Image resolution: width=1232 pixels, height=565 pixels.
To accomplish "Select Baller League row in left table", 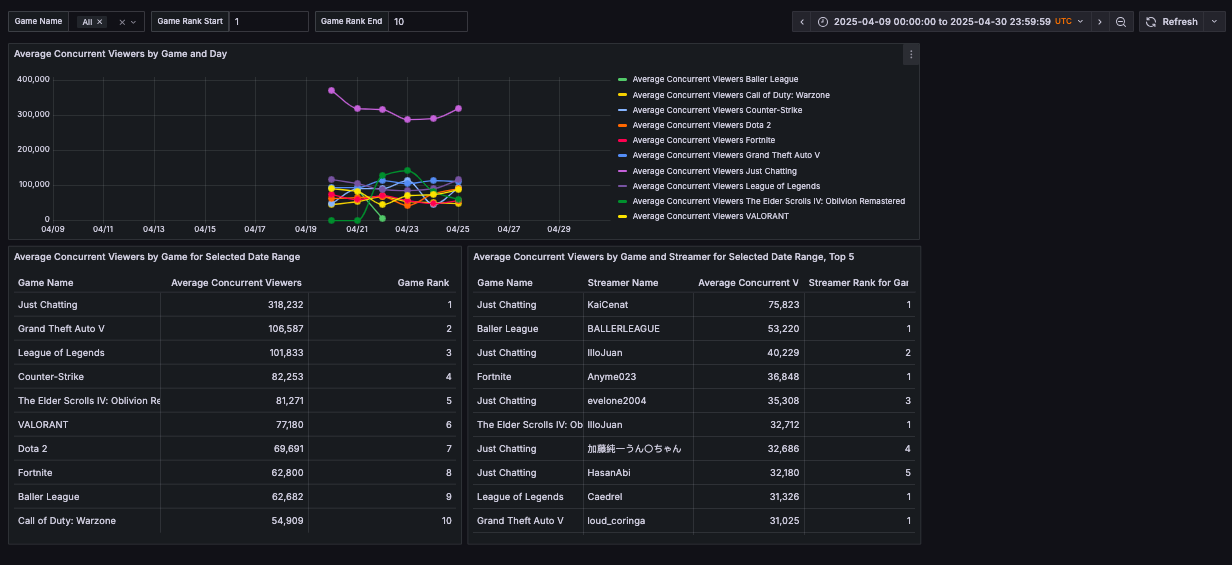I will tap(235, 497).
